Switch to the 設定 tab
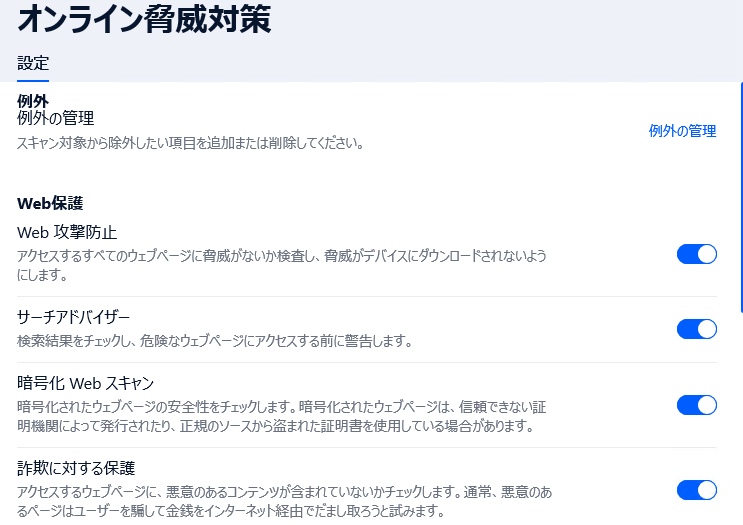Screen dimensions: 743x525 tap(33, 63)
